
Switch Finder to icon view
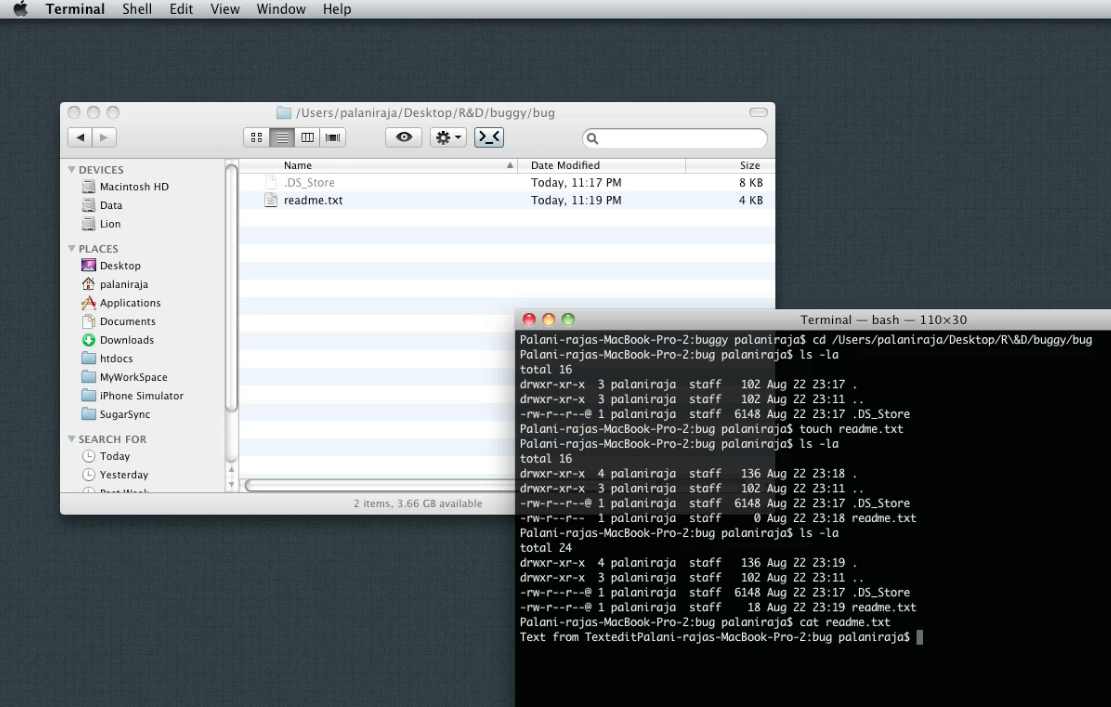click(256, 137)
